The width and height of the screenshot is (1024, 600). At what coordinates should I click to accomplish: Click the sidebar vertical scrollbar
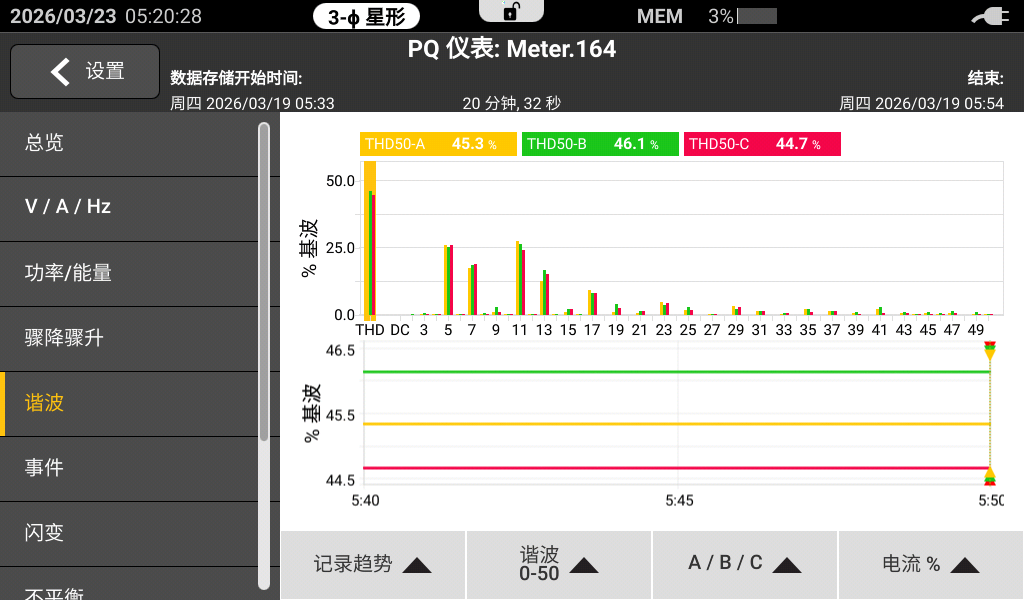pyautogui.click(x=264, y=356)
